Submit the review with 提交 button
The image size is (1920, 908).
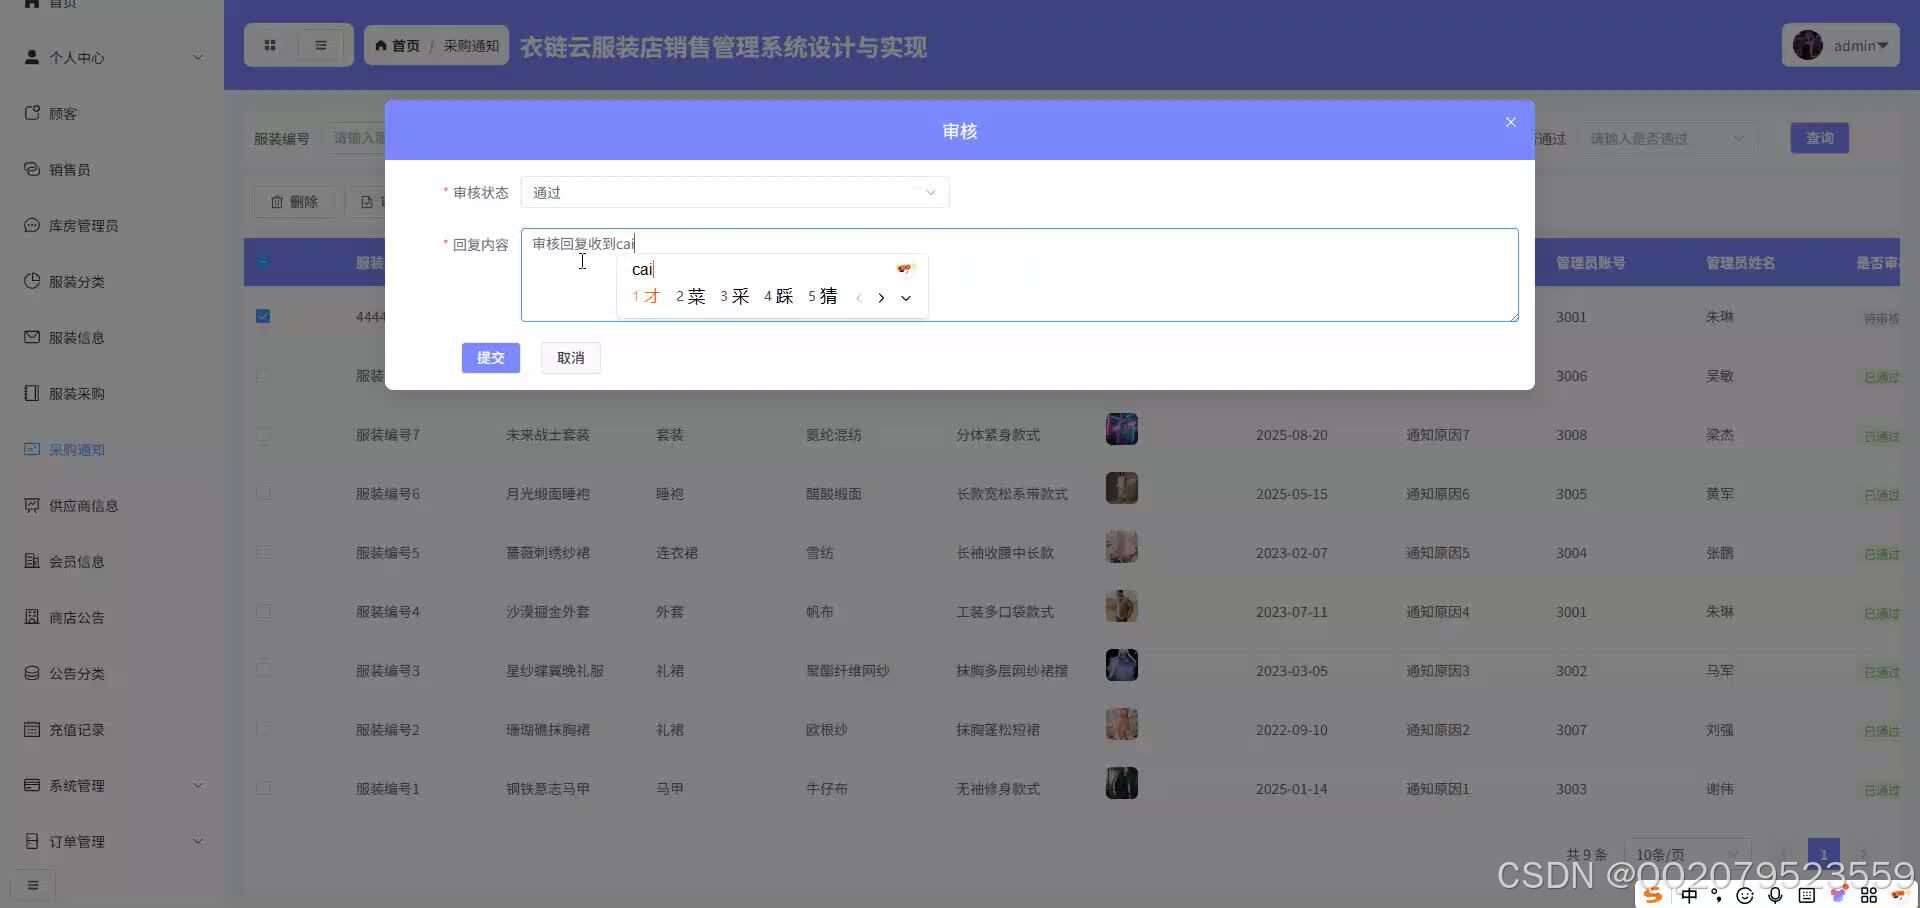click(491, 358)
